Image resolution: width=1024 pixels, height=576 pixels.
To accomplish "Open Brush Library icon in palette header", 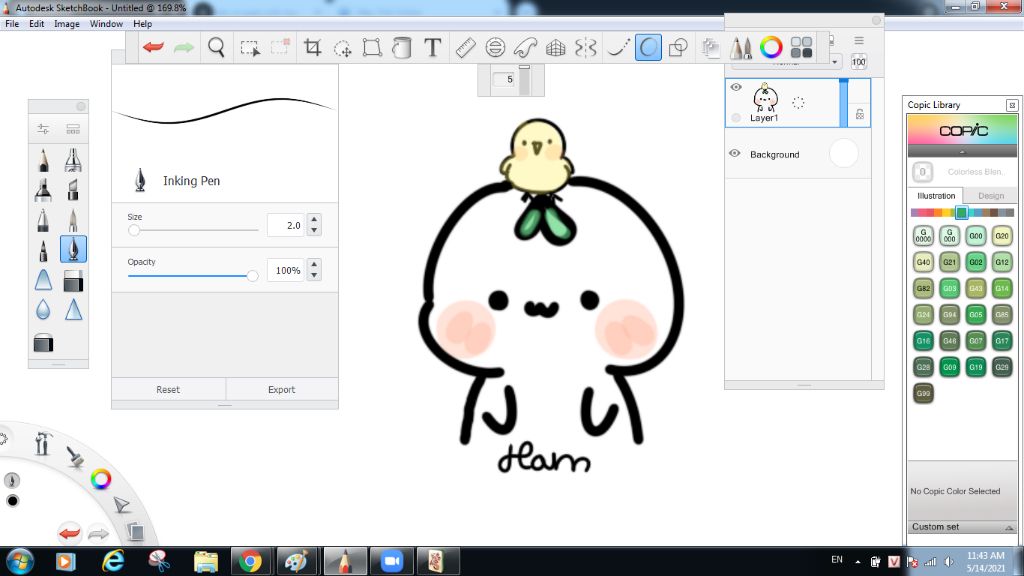I will [x=73, y=129].
